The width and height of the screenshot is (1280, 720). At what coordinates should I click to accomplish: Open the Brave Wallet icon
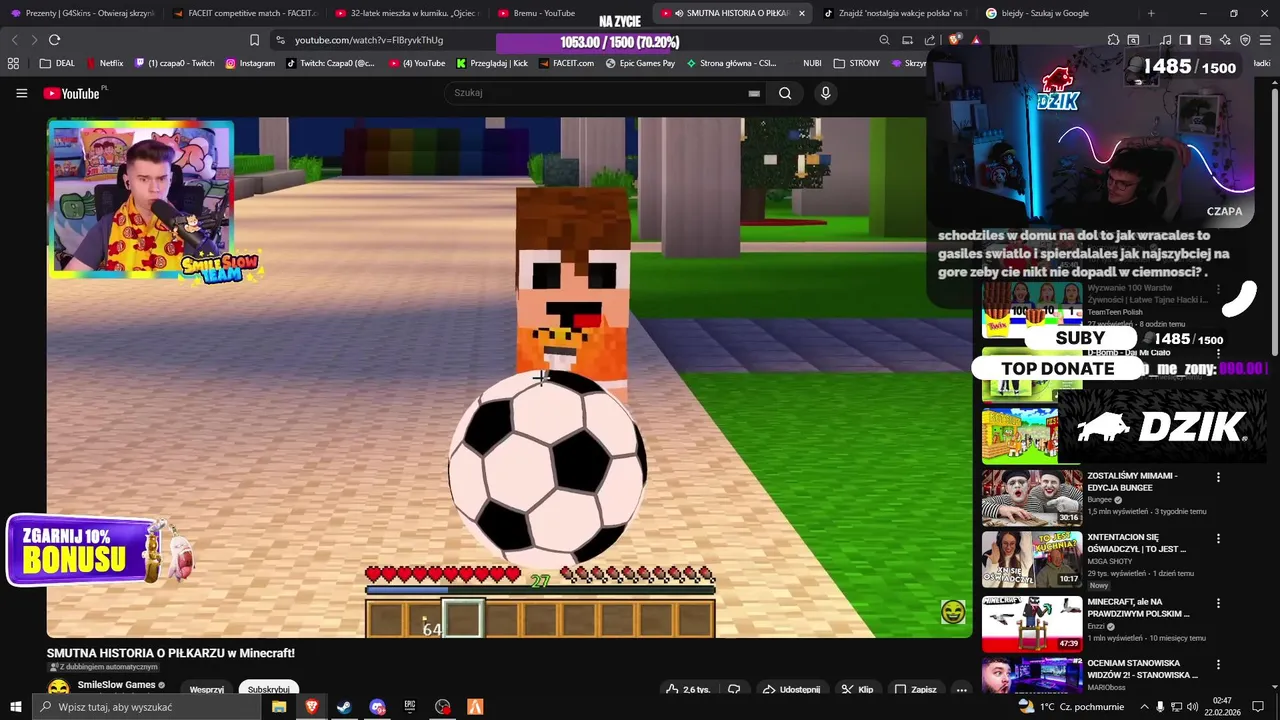click(1205, 40)
